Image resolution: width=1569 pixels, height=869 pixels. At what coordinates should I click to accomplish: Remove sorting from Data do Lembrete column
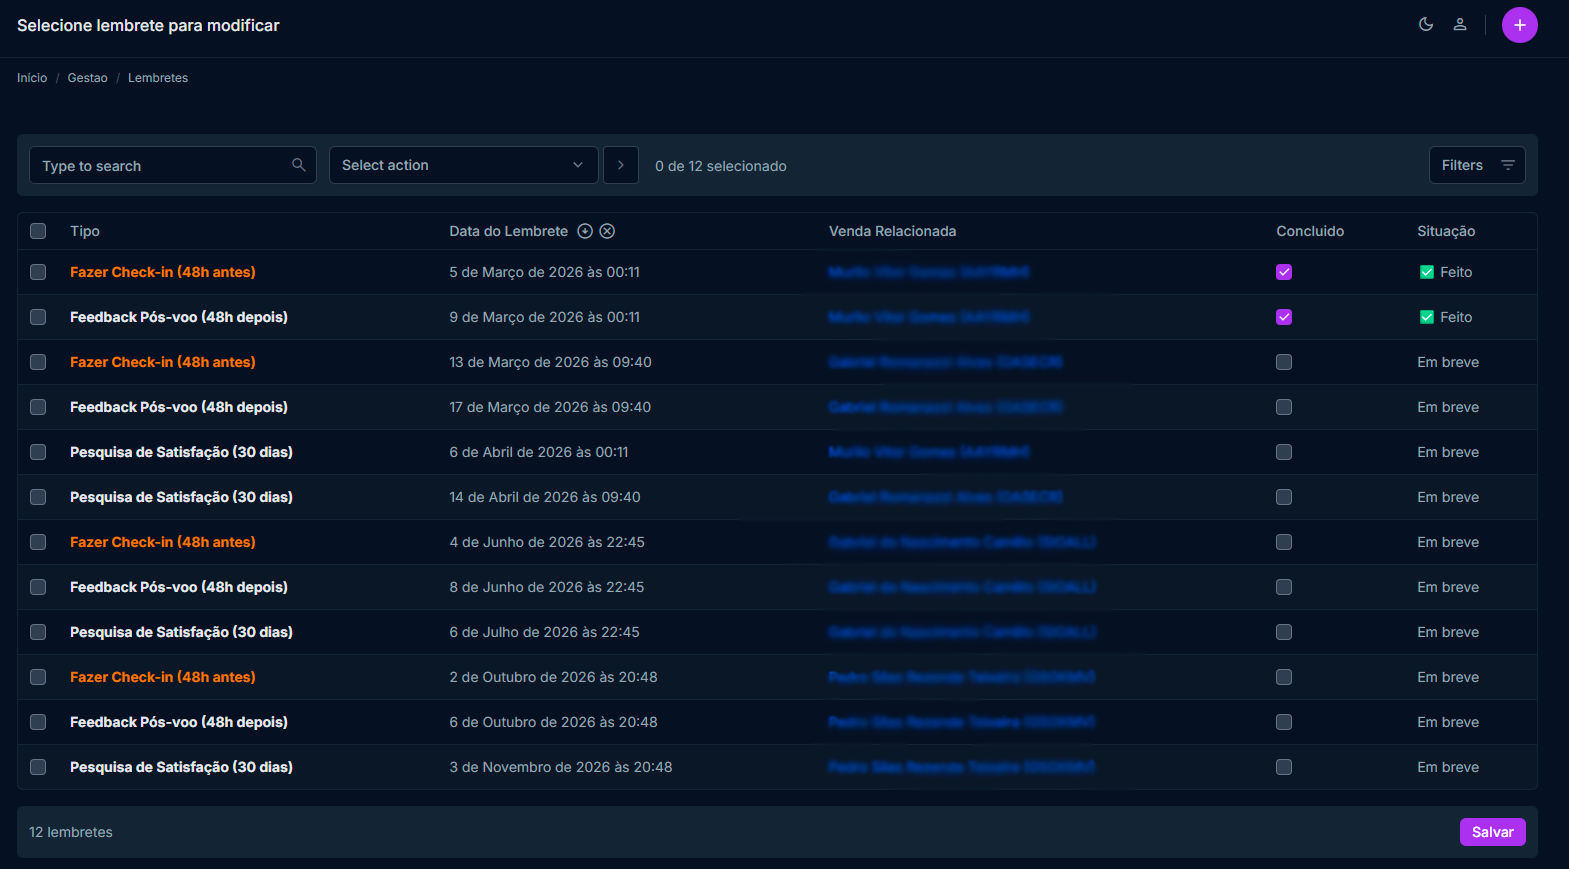coord(607,231)
